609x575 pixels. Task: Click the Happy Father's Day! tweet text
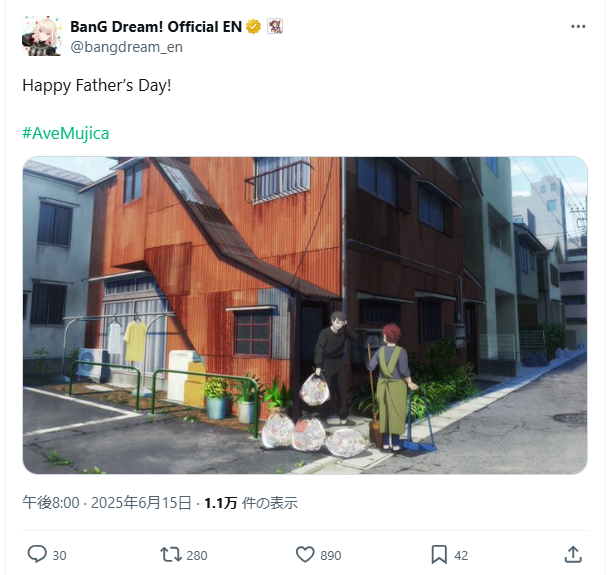[x=97, y=85]
